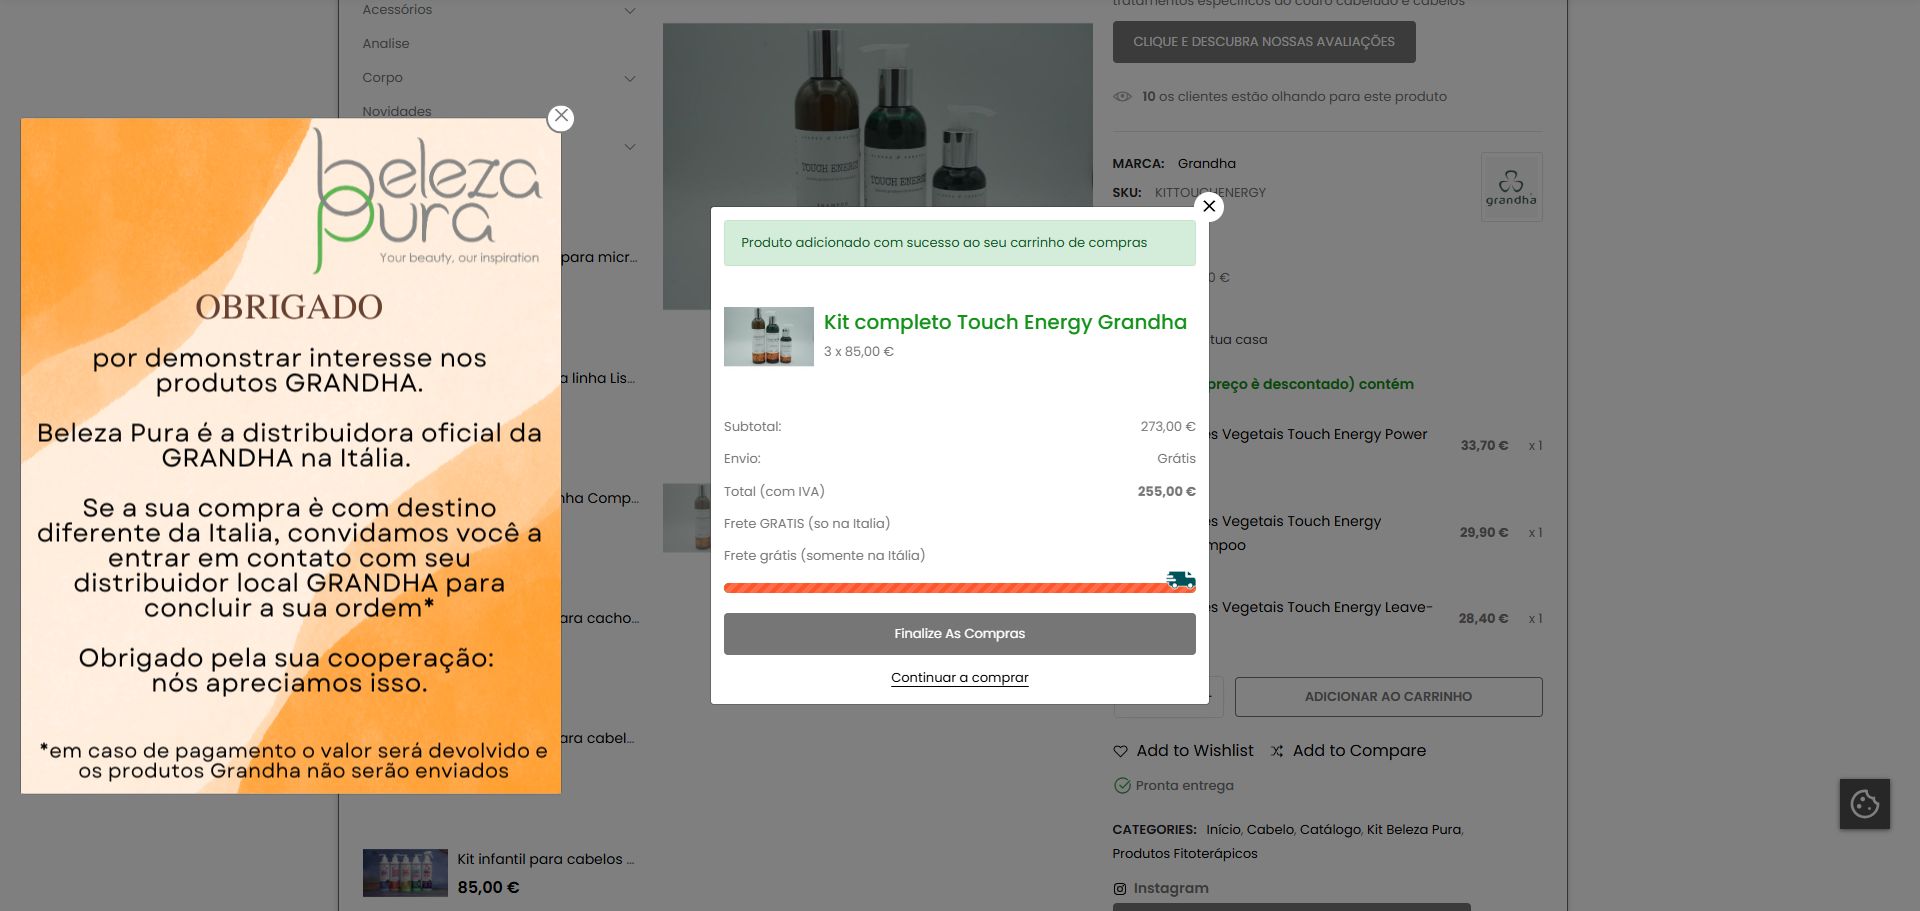This screenshot has width=1920, height=911.
Task: Click Finalize As Compras button
Action: (x=960, y=634)
